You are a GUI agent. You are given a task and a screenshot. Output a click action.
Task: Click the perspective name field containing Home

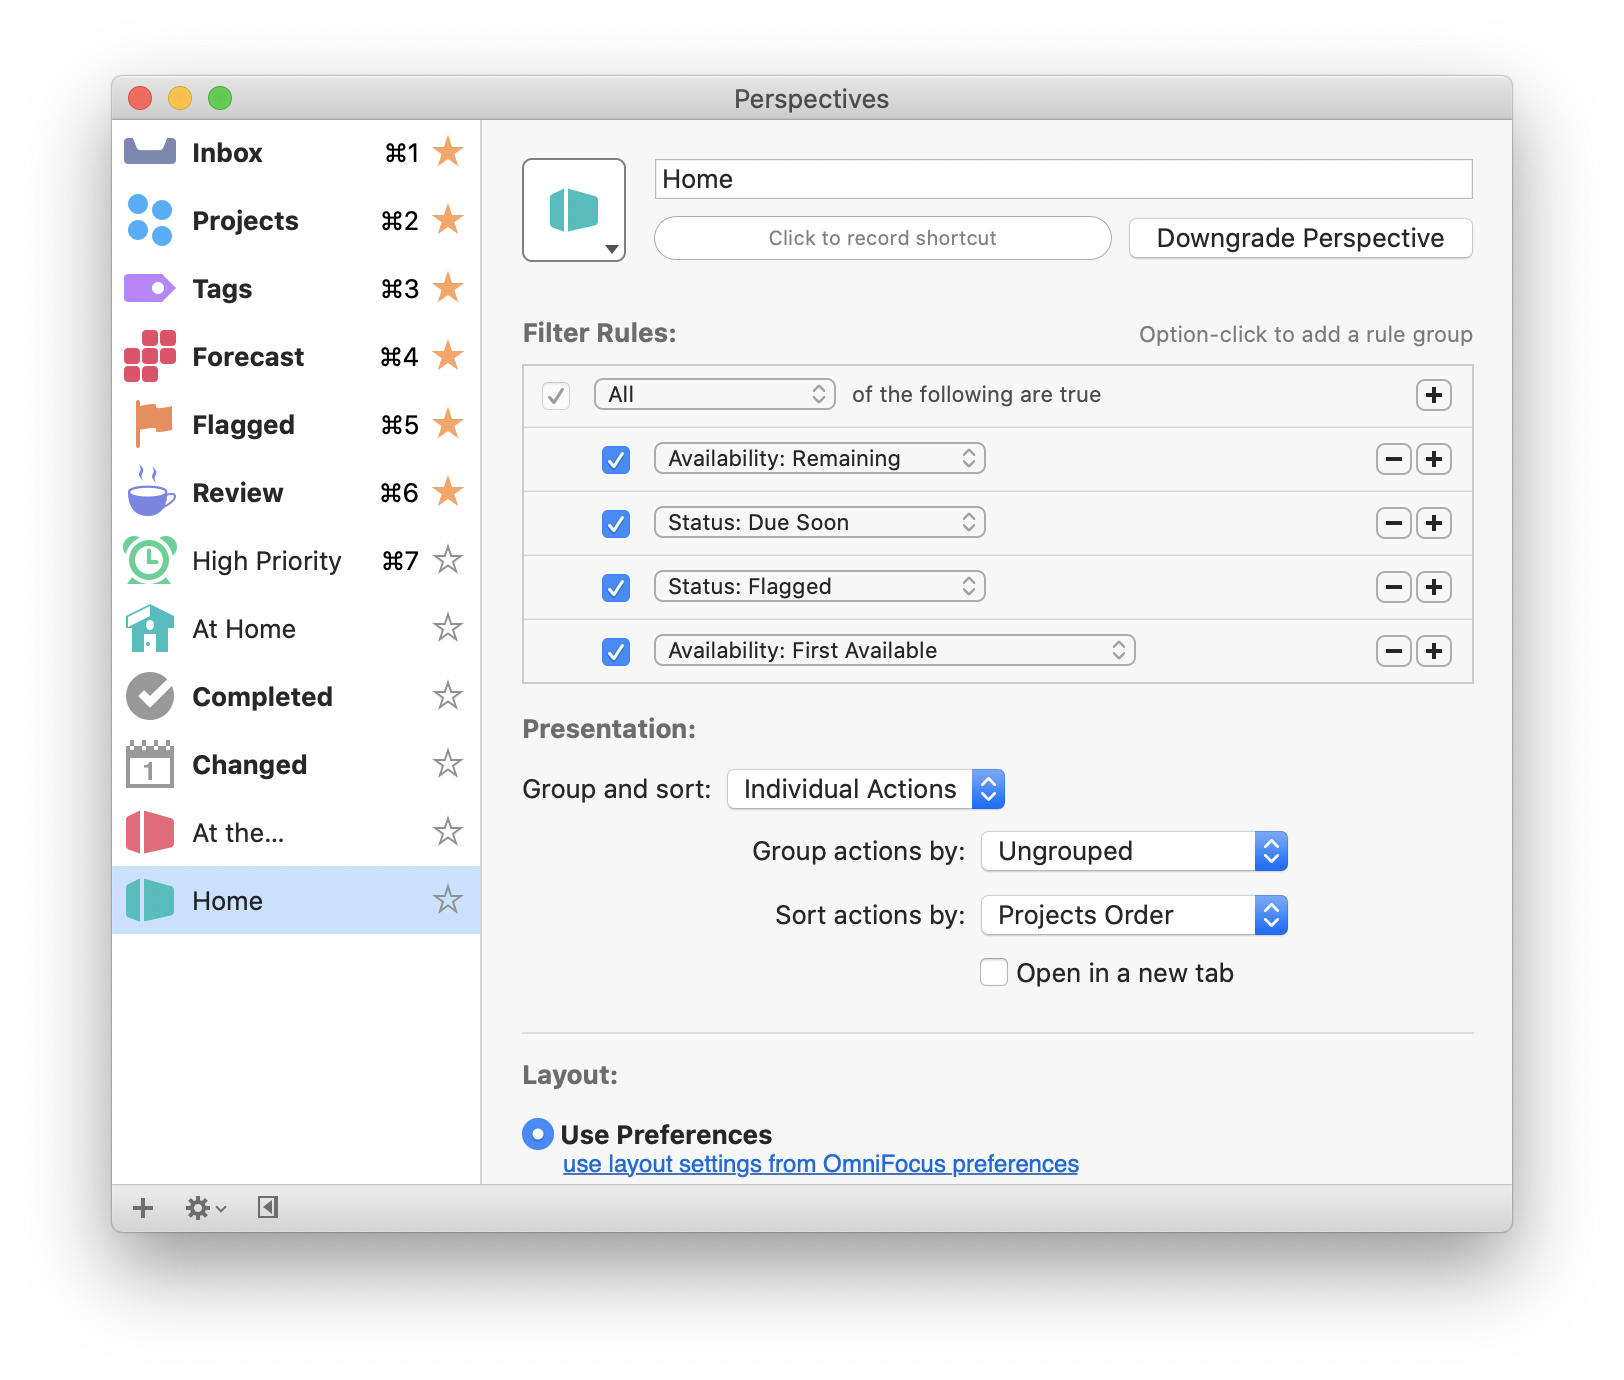1063,179
